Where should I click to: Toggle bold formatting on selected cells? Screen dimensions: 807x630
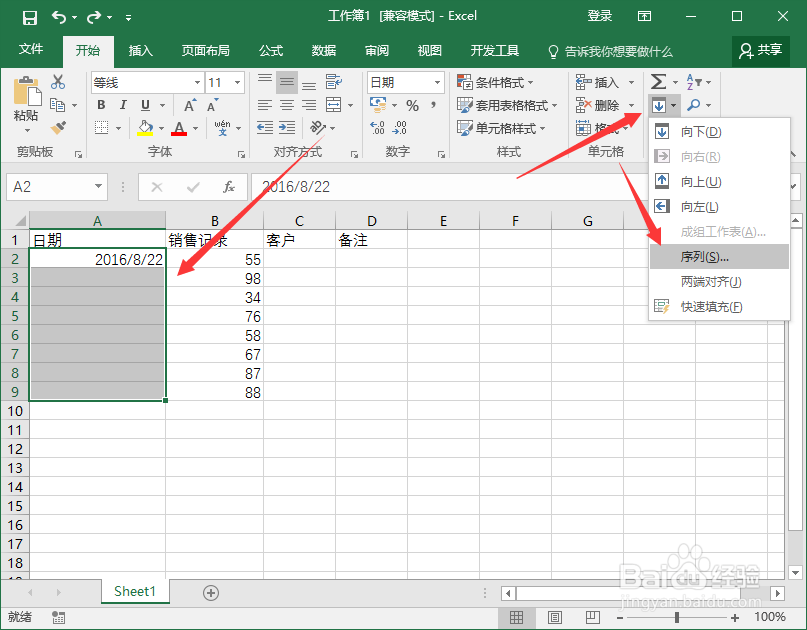tap(101, 104)
